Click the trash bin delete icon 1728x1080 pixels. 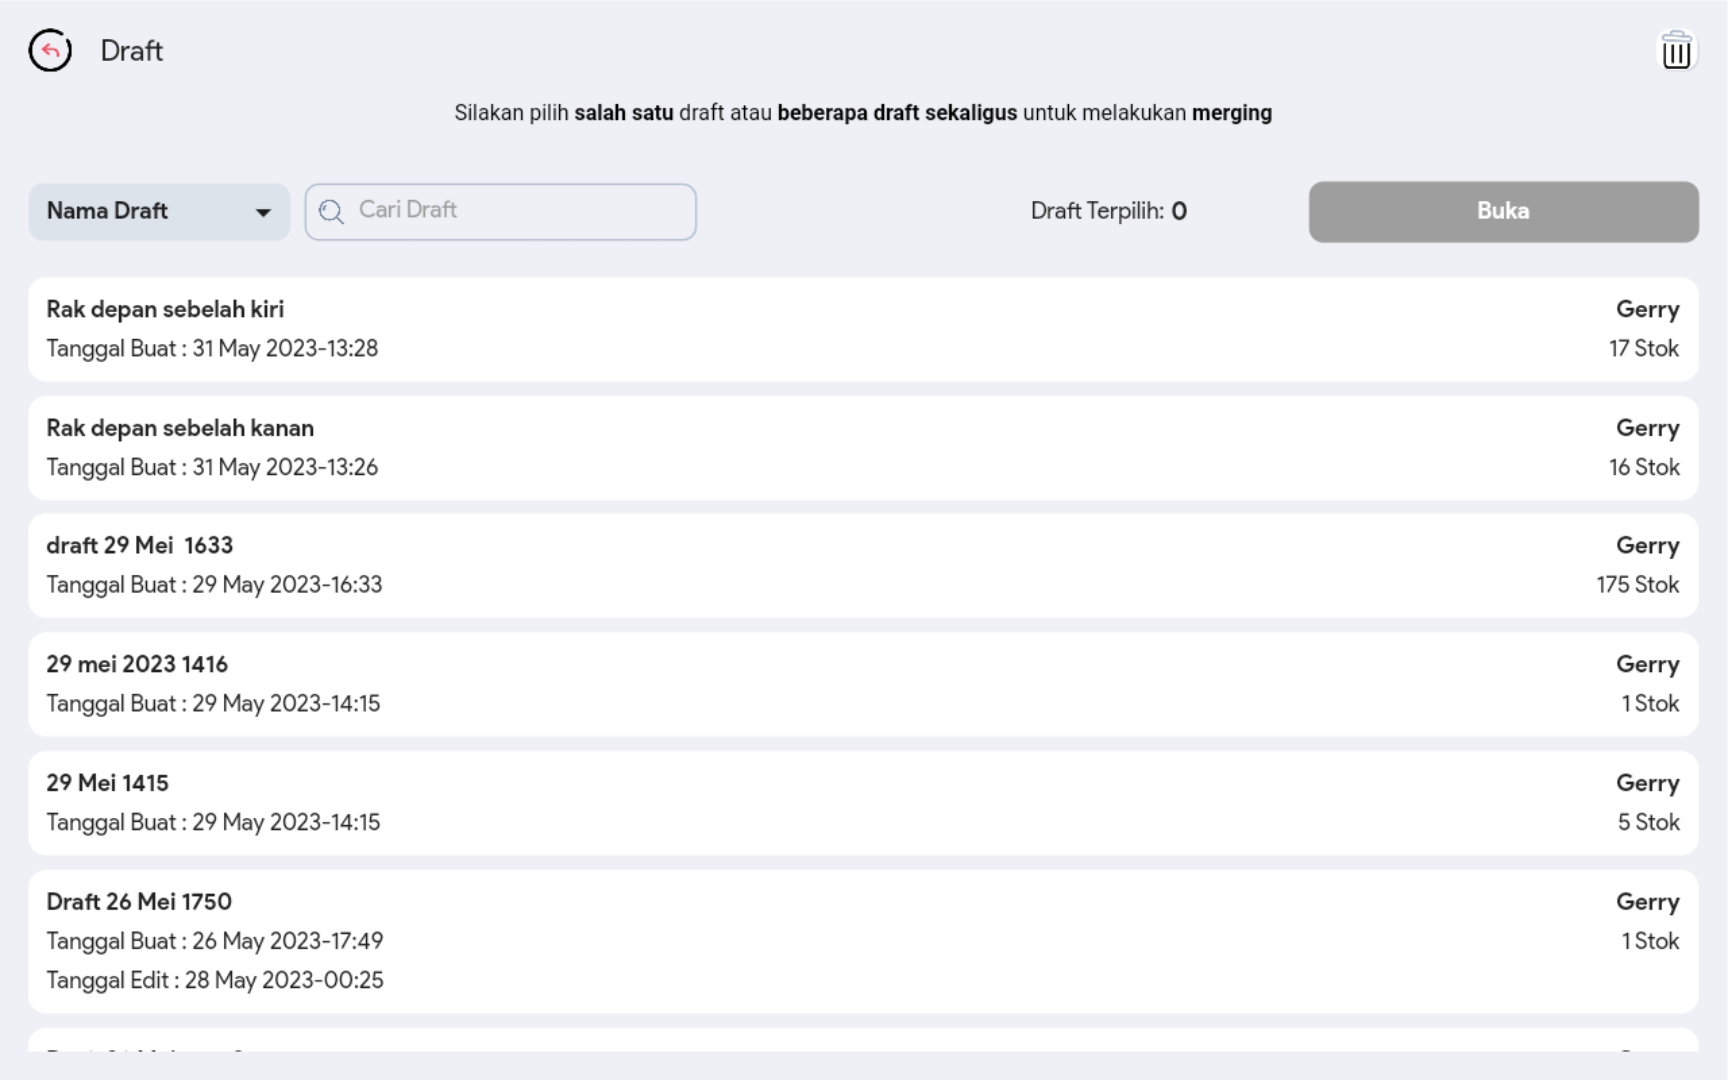click(x=1676, y=50)
